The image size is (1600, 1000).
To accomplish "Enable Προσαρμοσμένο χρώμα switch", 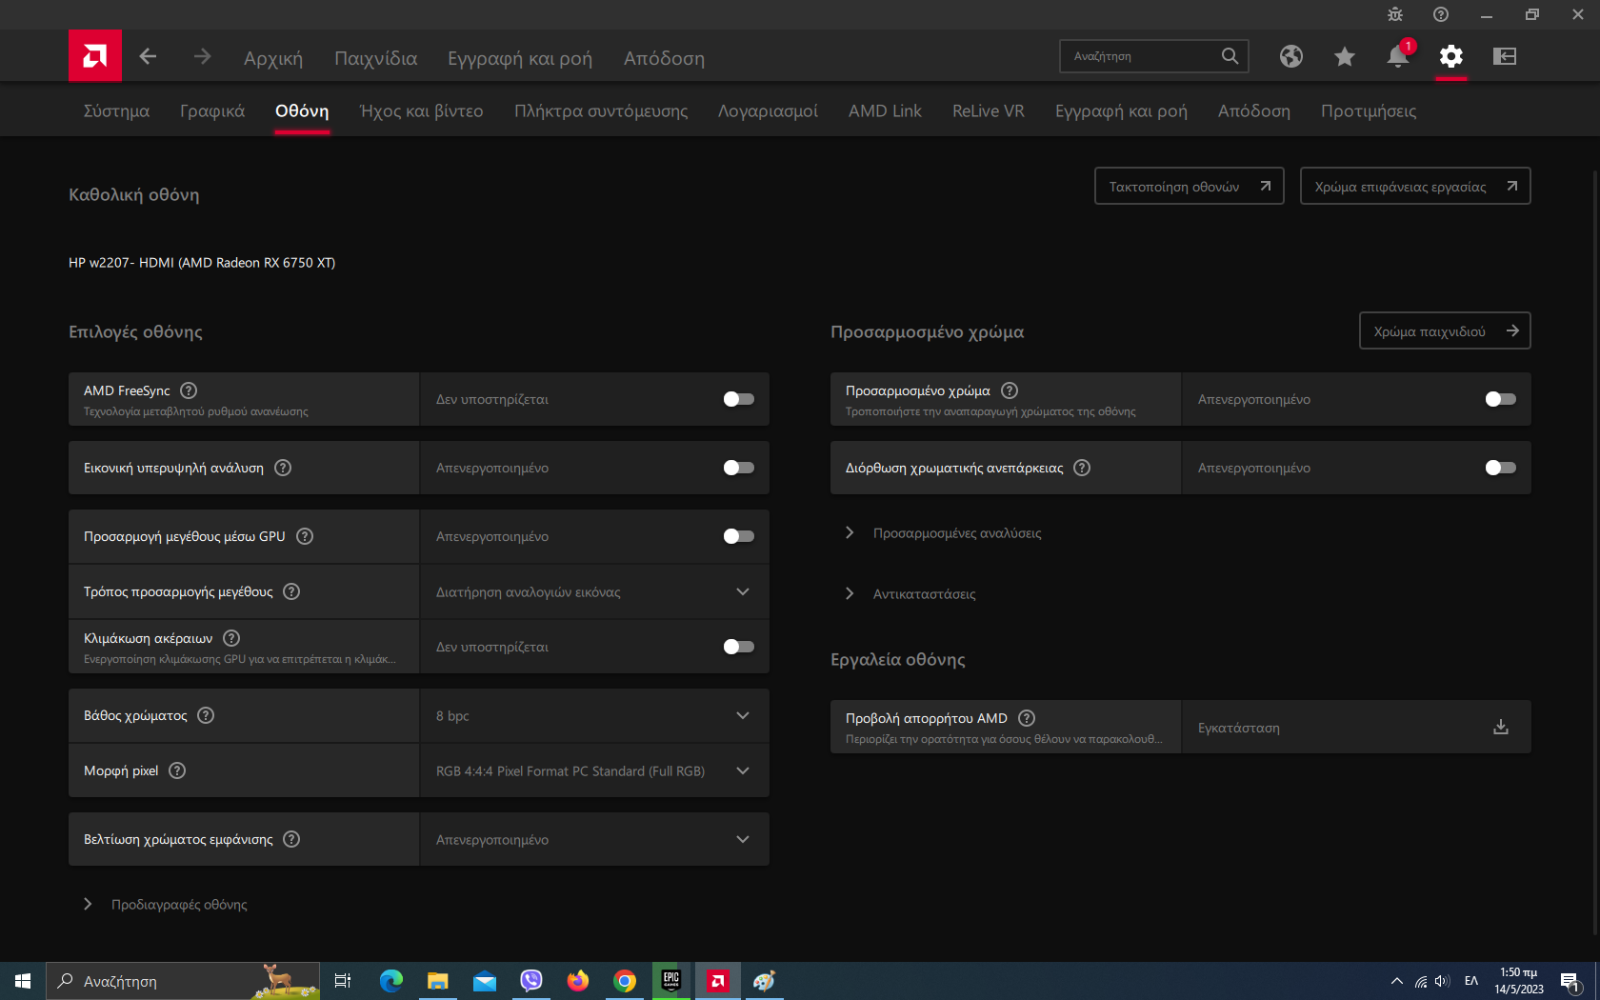I will pyautogui.click(x=1500, y=399).
